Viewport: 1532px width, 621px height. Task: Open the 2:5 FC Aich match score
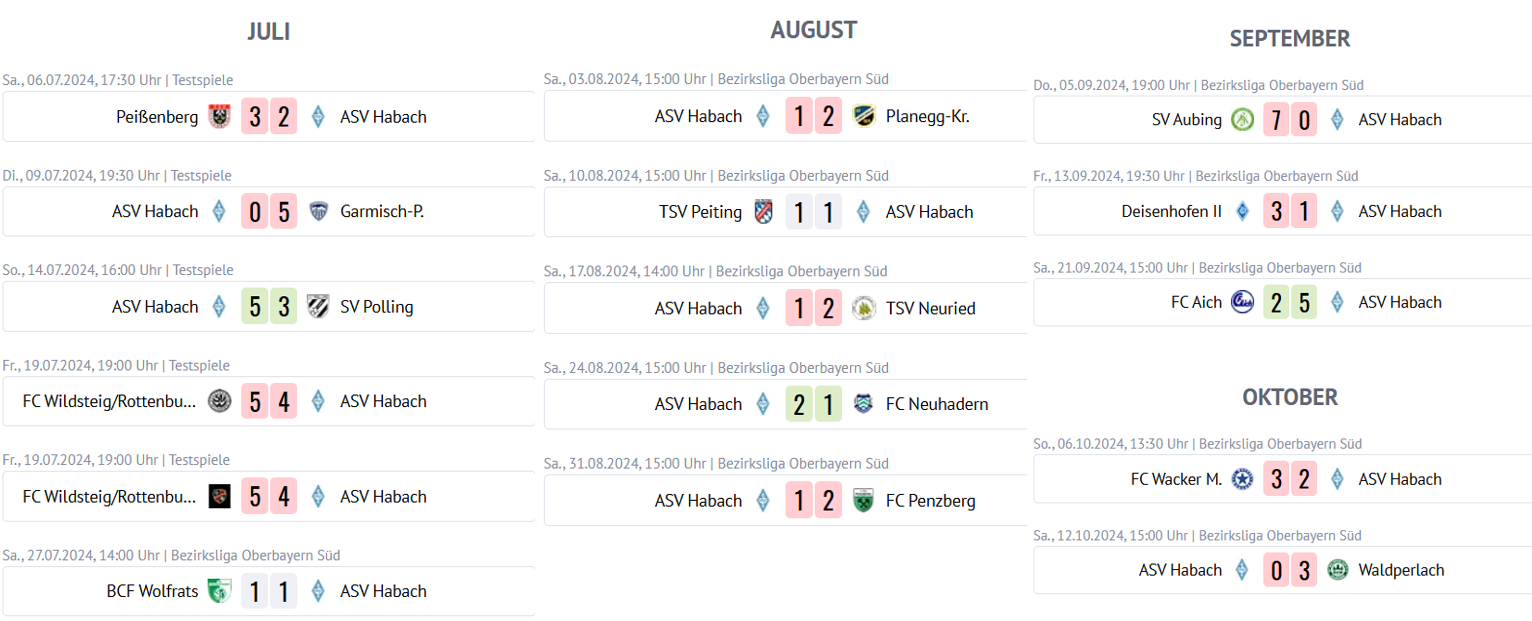(1290, 302)
